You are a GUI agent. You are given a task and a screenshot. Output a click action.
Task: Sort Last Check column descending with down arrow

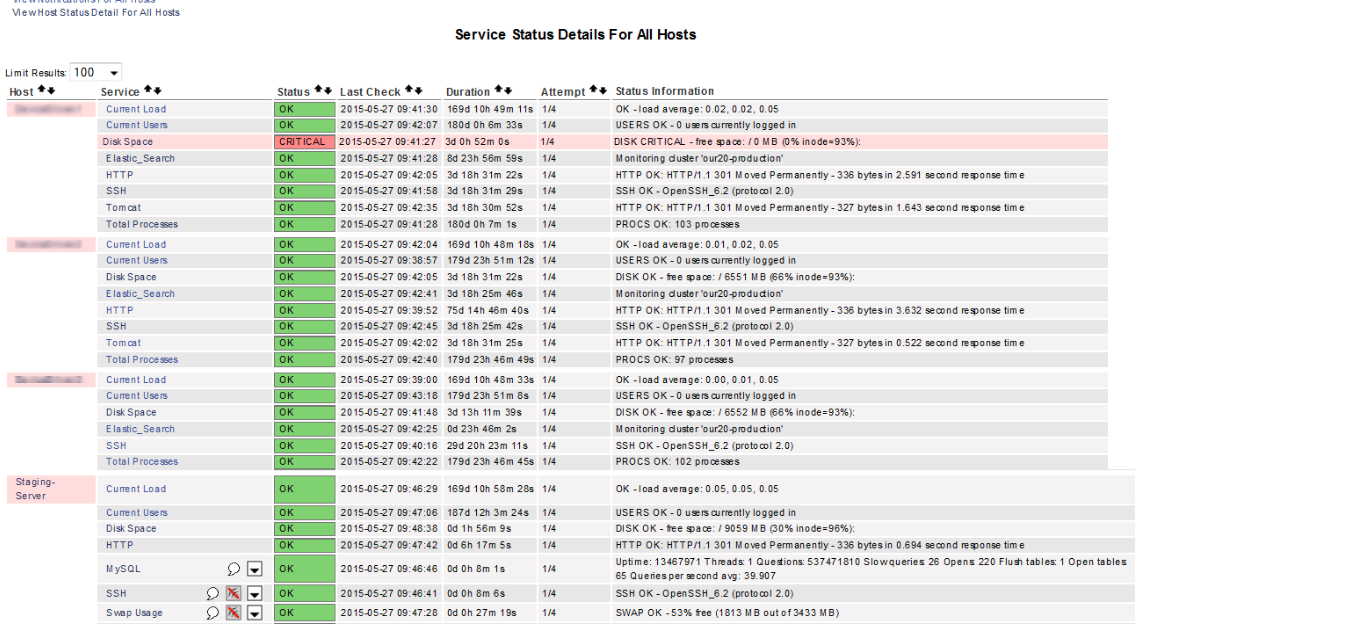(x=419, y=91)
